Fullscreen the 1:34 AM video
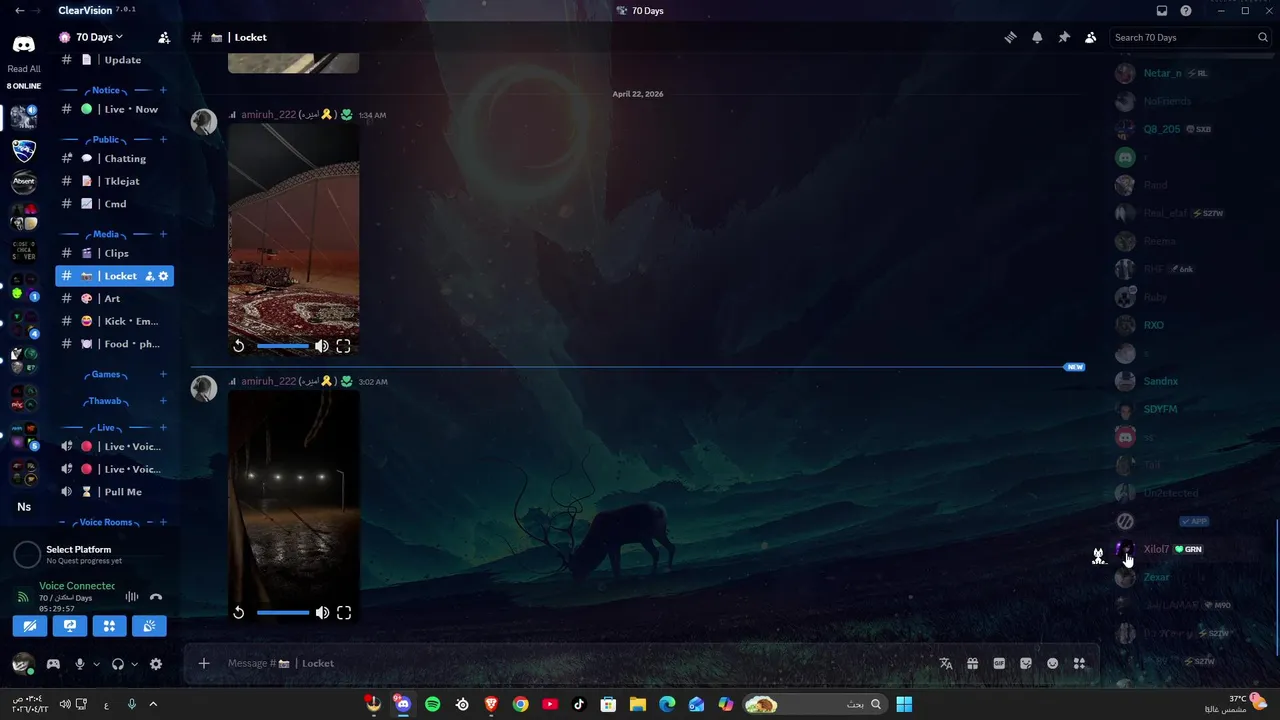The image size is (1280, 720). point(343,346)
